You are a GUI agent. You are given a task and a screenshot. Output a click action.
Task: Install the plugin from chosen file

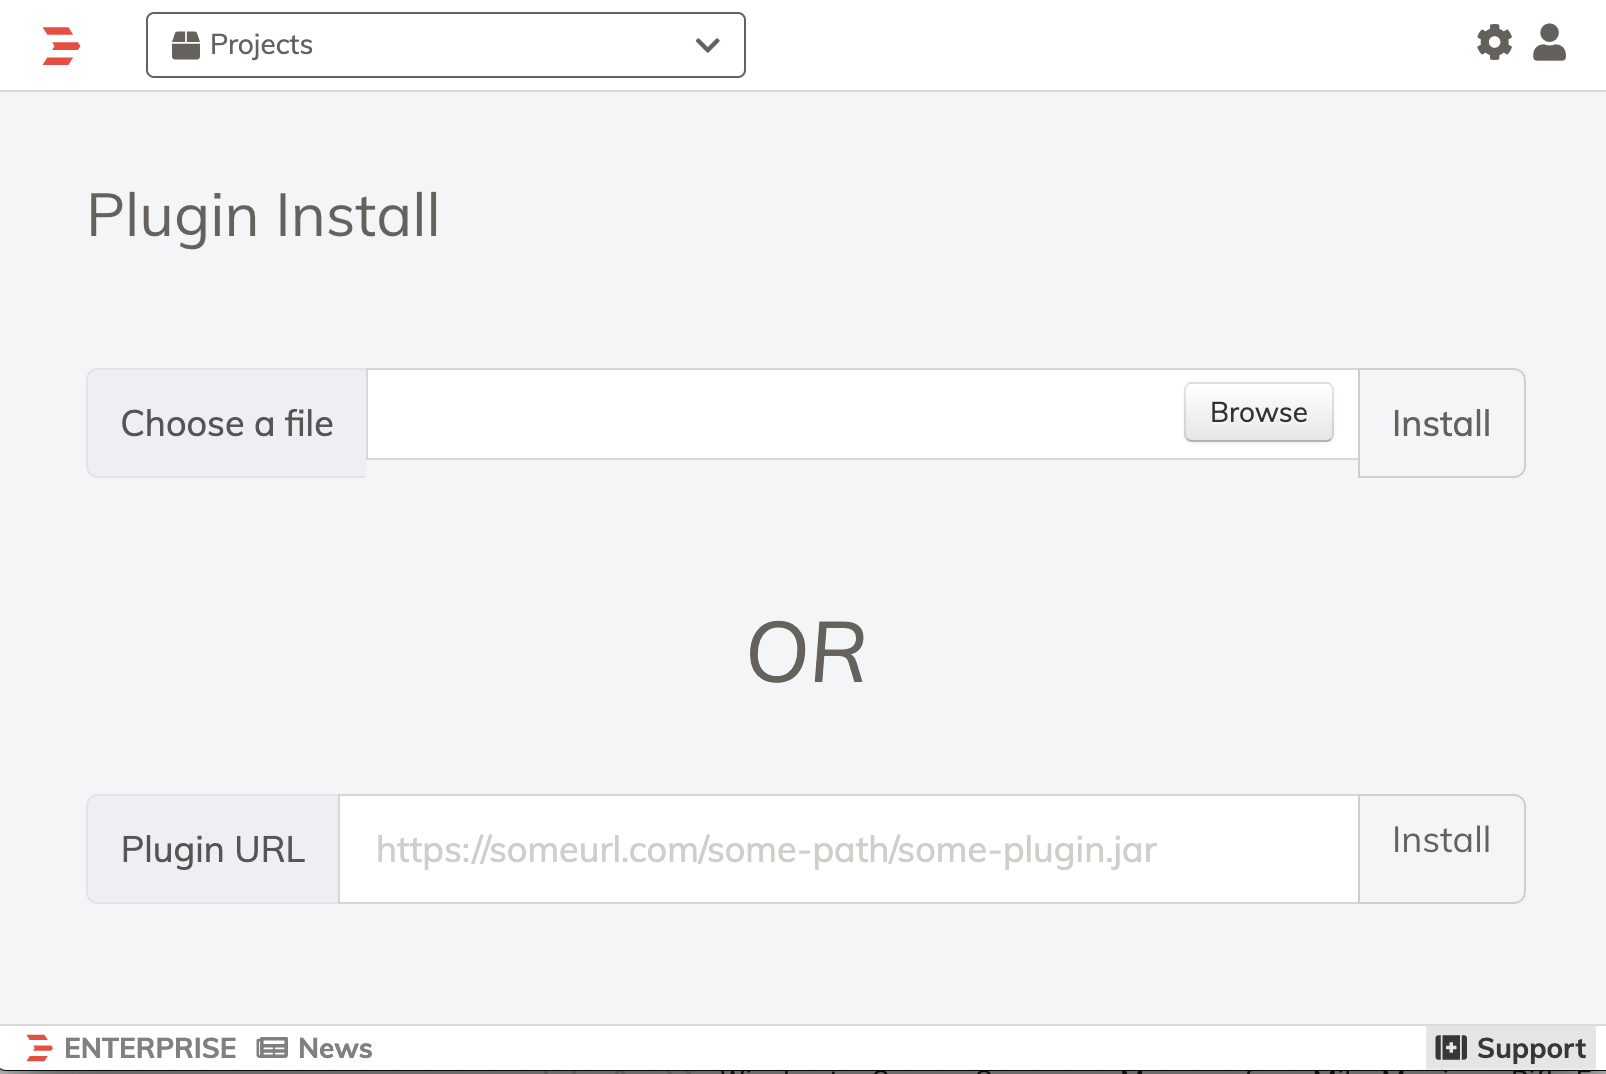[1441, 423]
